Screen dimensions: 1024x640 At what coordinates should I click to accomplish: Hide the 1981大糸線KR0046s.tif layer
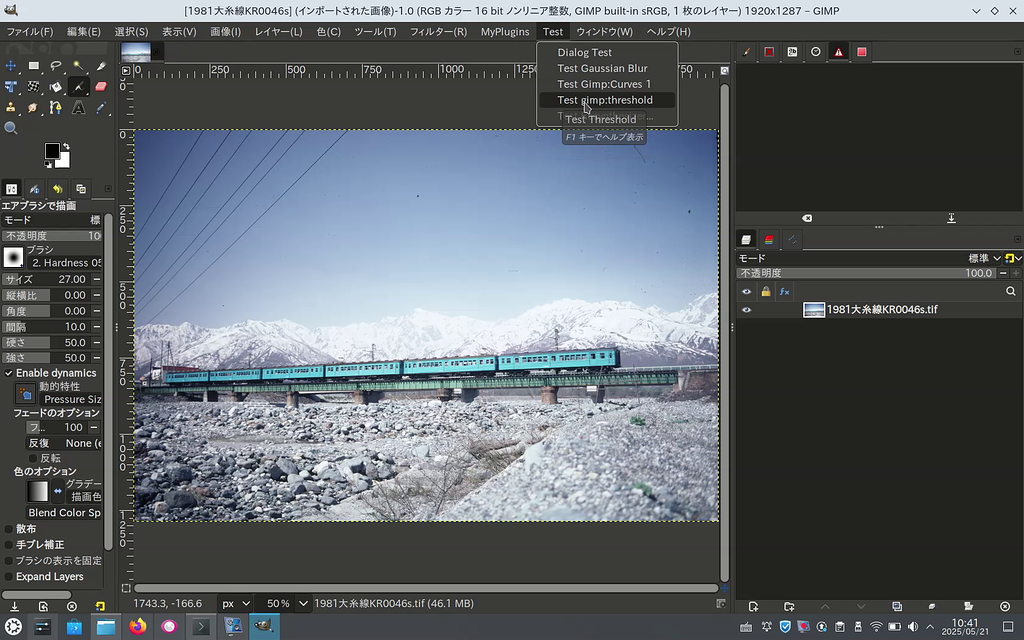tap(745, 309)
